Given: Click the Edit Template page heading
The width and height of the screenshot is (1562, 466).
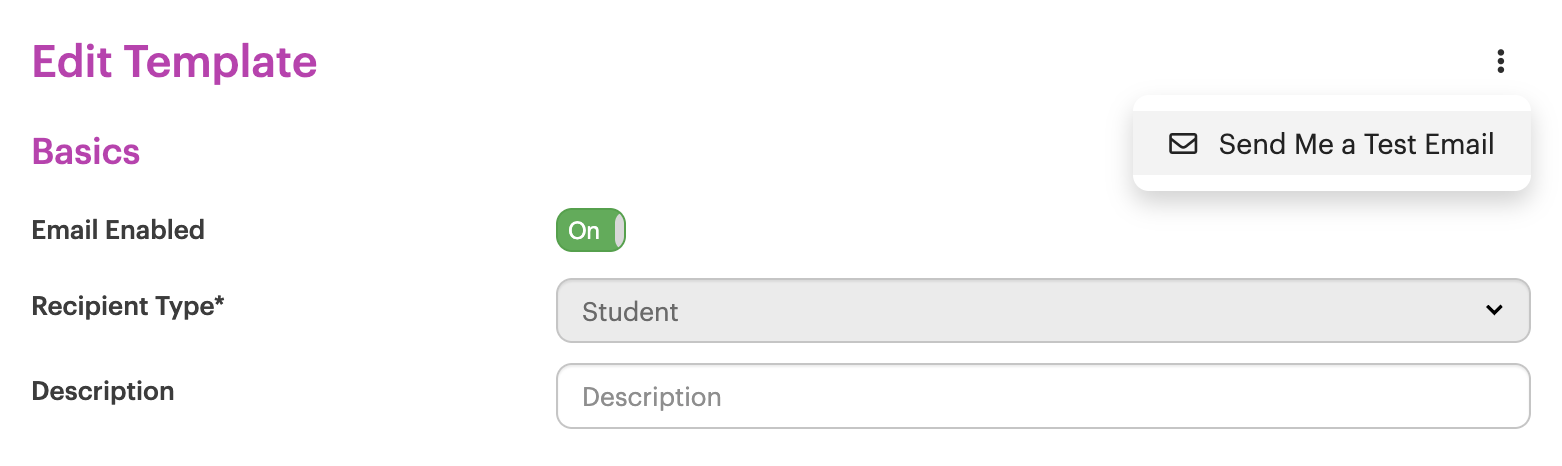Looking at the screenshot, I should point(175,63).
